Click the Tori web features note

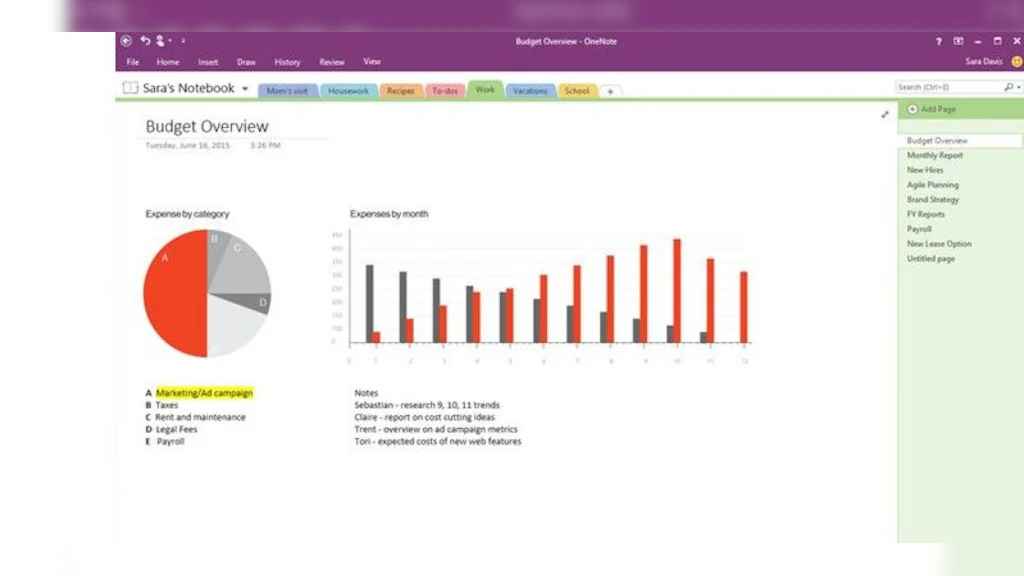pos(438,441)
